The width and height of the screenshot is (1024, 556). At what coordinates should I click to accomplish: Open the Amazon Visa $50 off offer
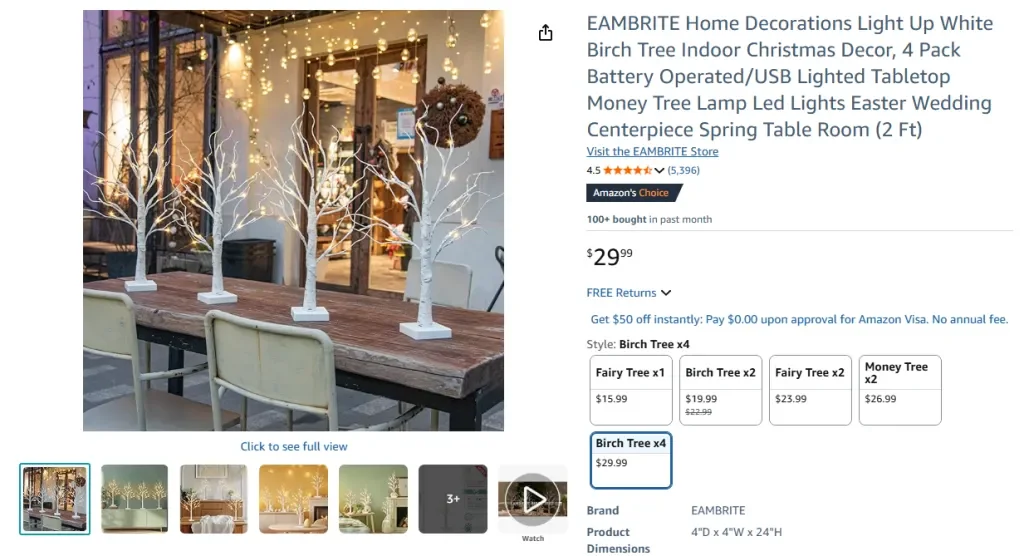coord(799,319)
